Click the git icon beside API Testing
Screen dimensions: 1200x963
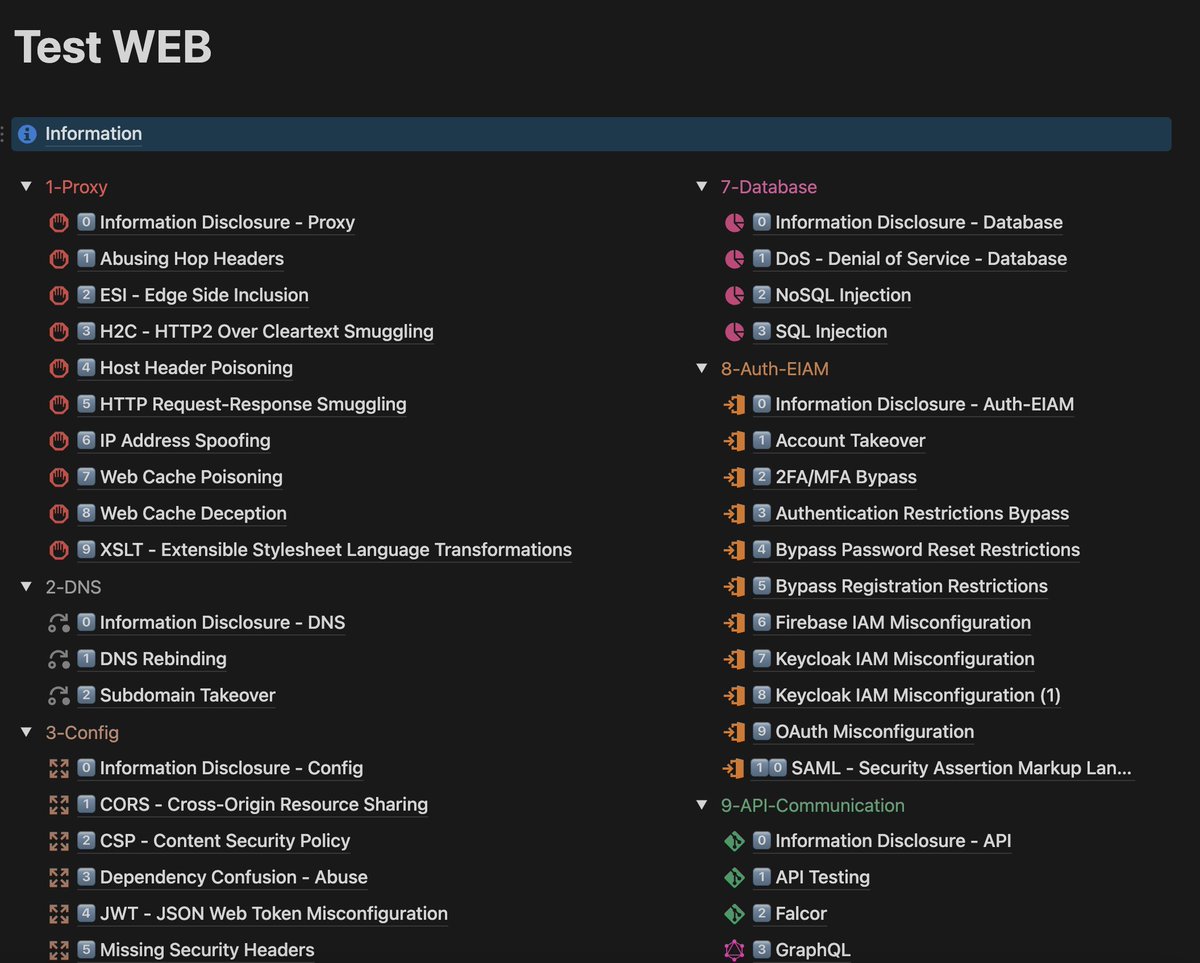(734, 877)
